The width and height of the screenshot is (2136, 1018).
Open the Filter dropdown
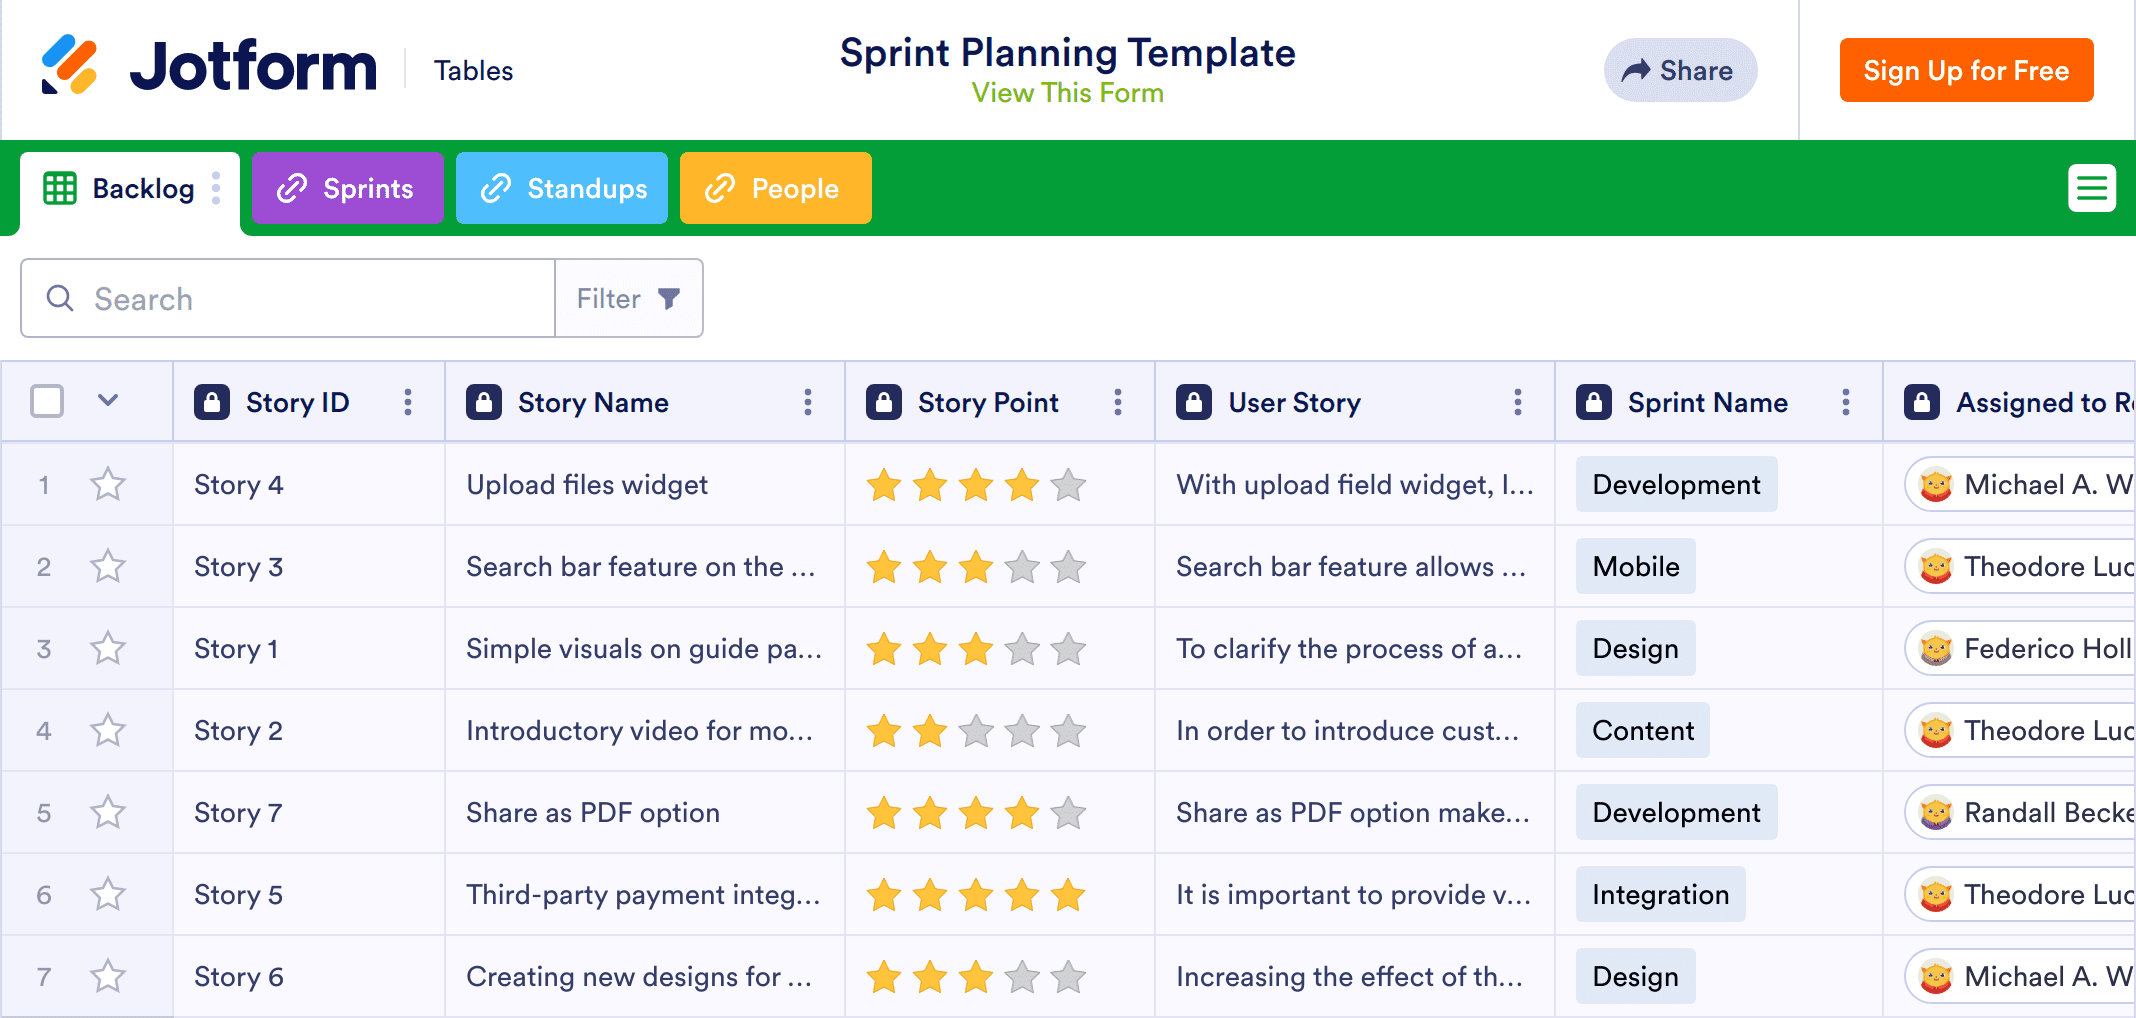tap(628, 298)
